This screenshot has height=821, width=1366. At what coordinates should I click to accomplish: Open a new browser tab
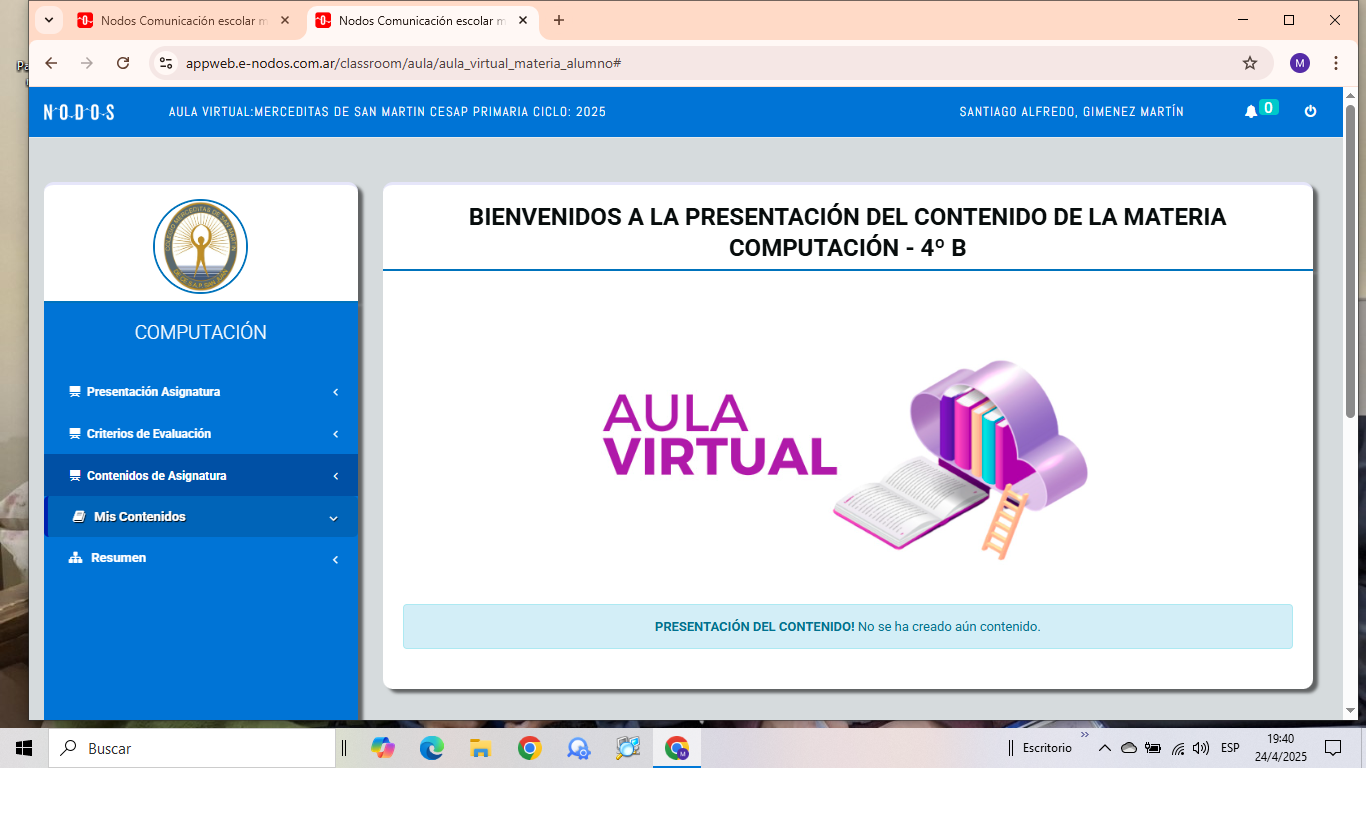(x=558, y=20)
